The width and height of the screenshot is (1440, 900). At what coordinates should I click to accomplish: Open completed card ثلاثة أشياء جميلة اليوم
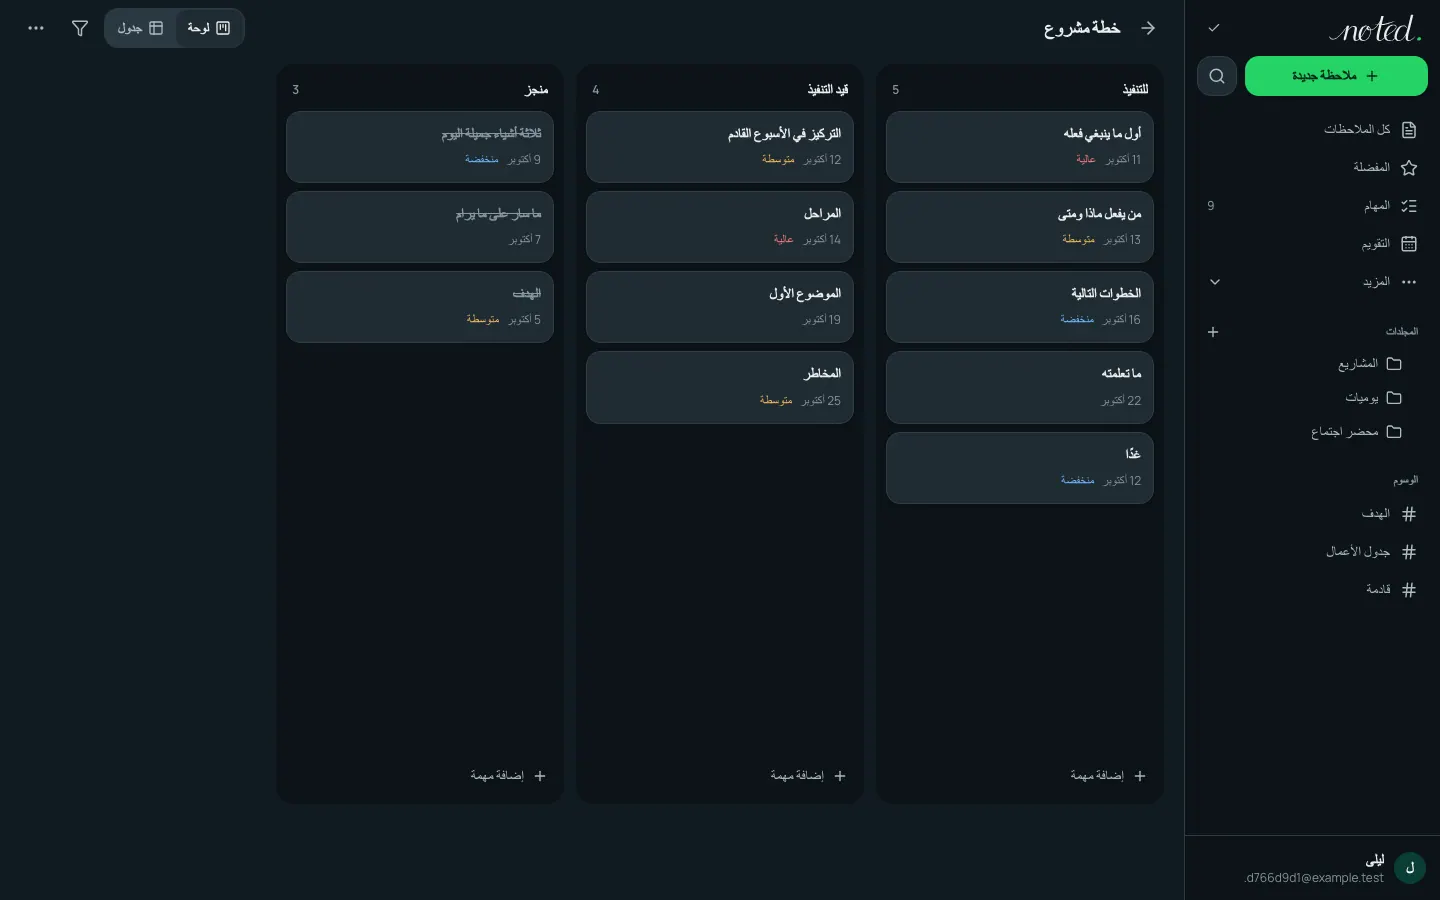point(420,147)
